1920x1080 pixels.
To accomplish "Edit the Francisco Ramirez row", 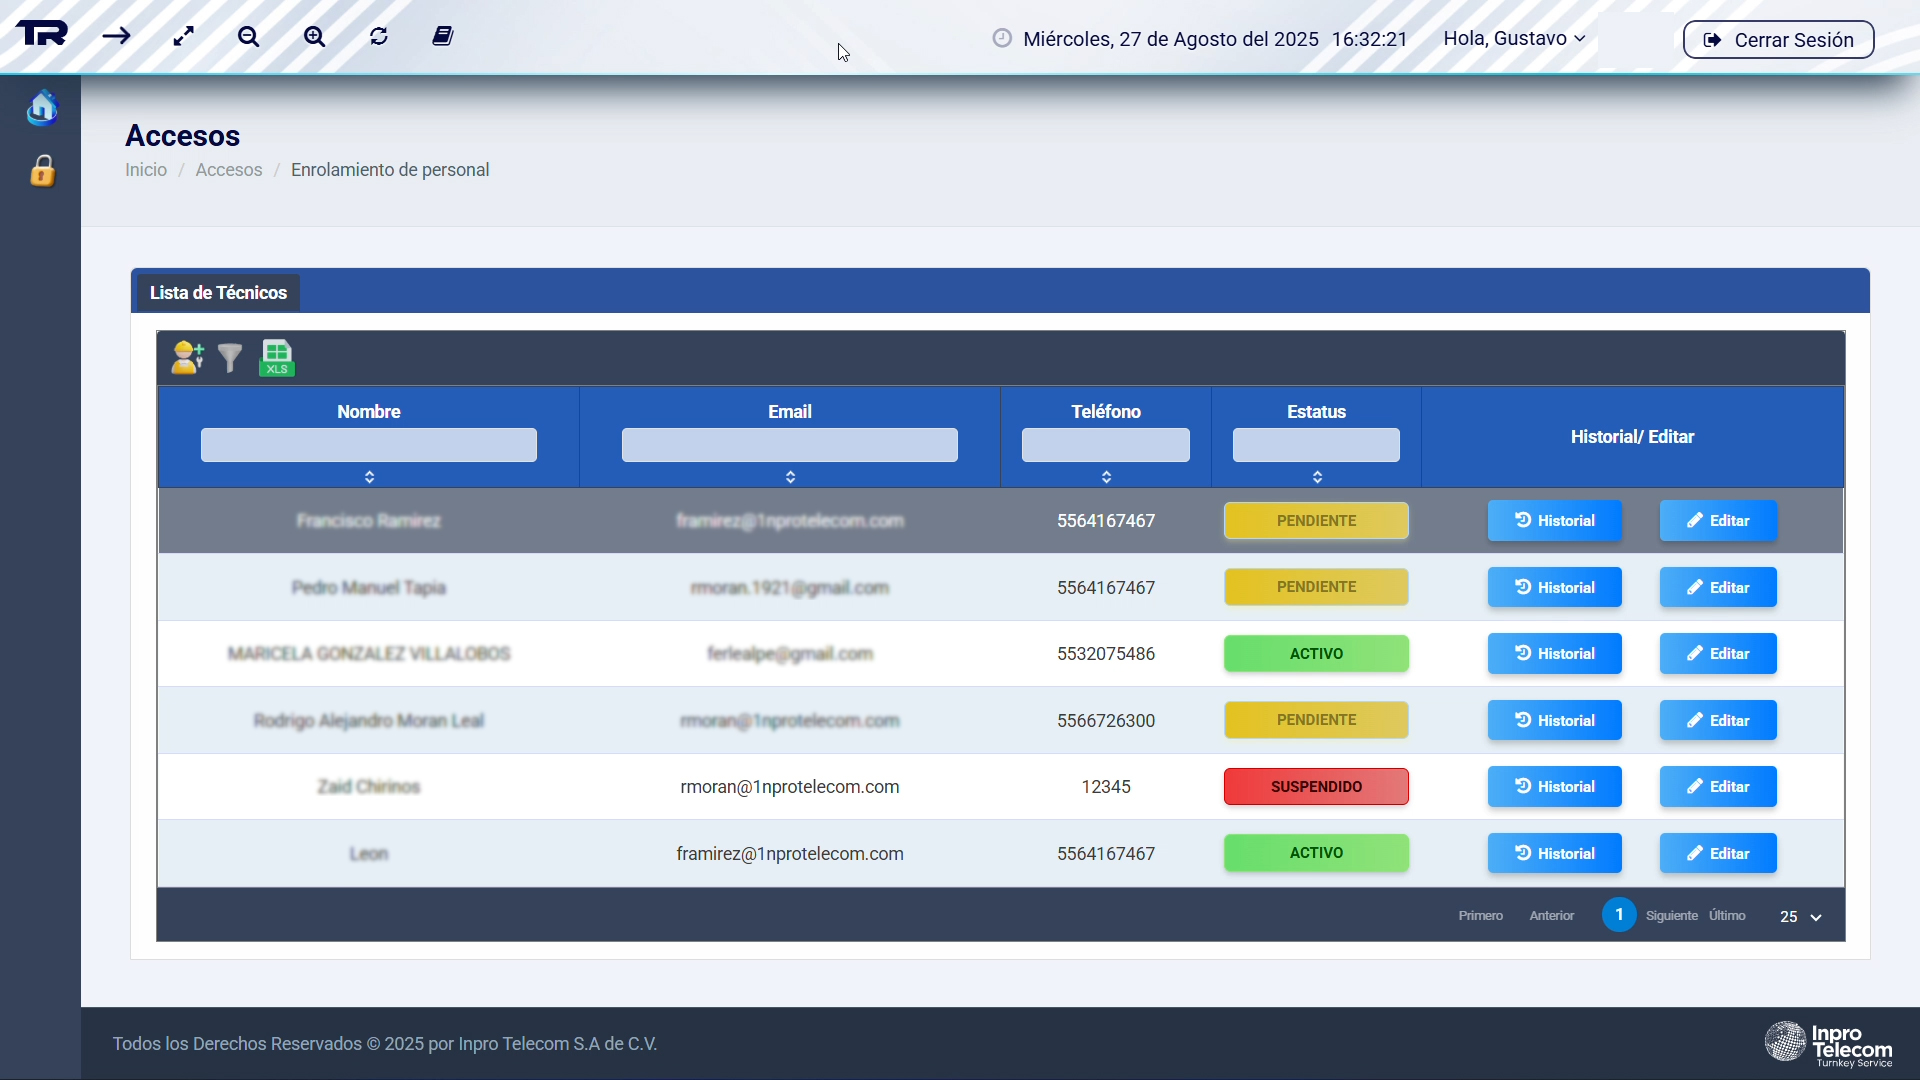I will [1718, 521].
